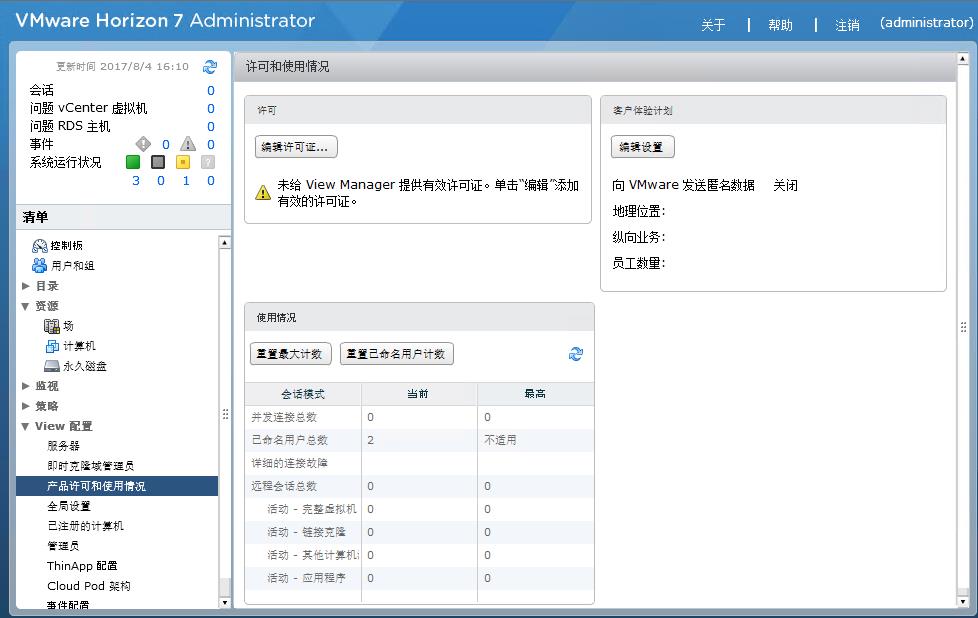Click the 编辑许可证 button

[296, 146]
